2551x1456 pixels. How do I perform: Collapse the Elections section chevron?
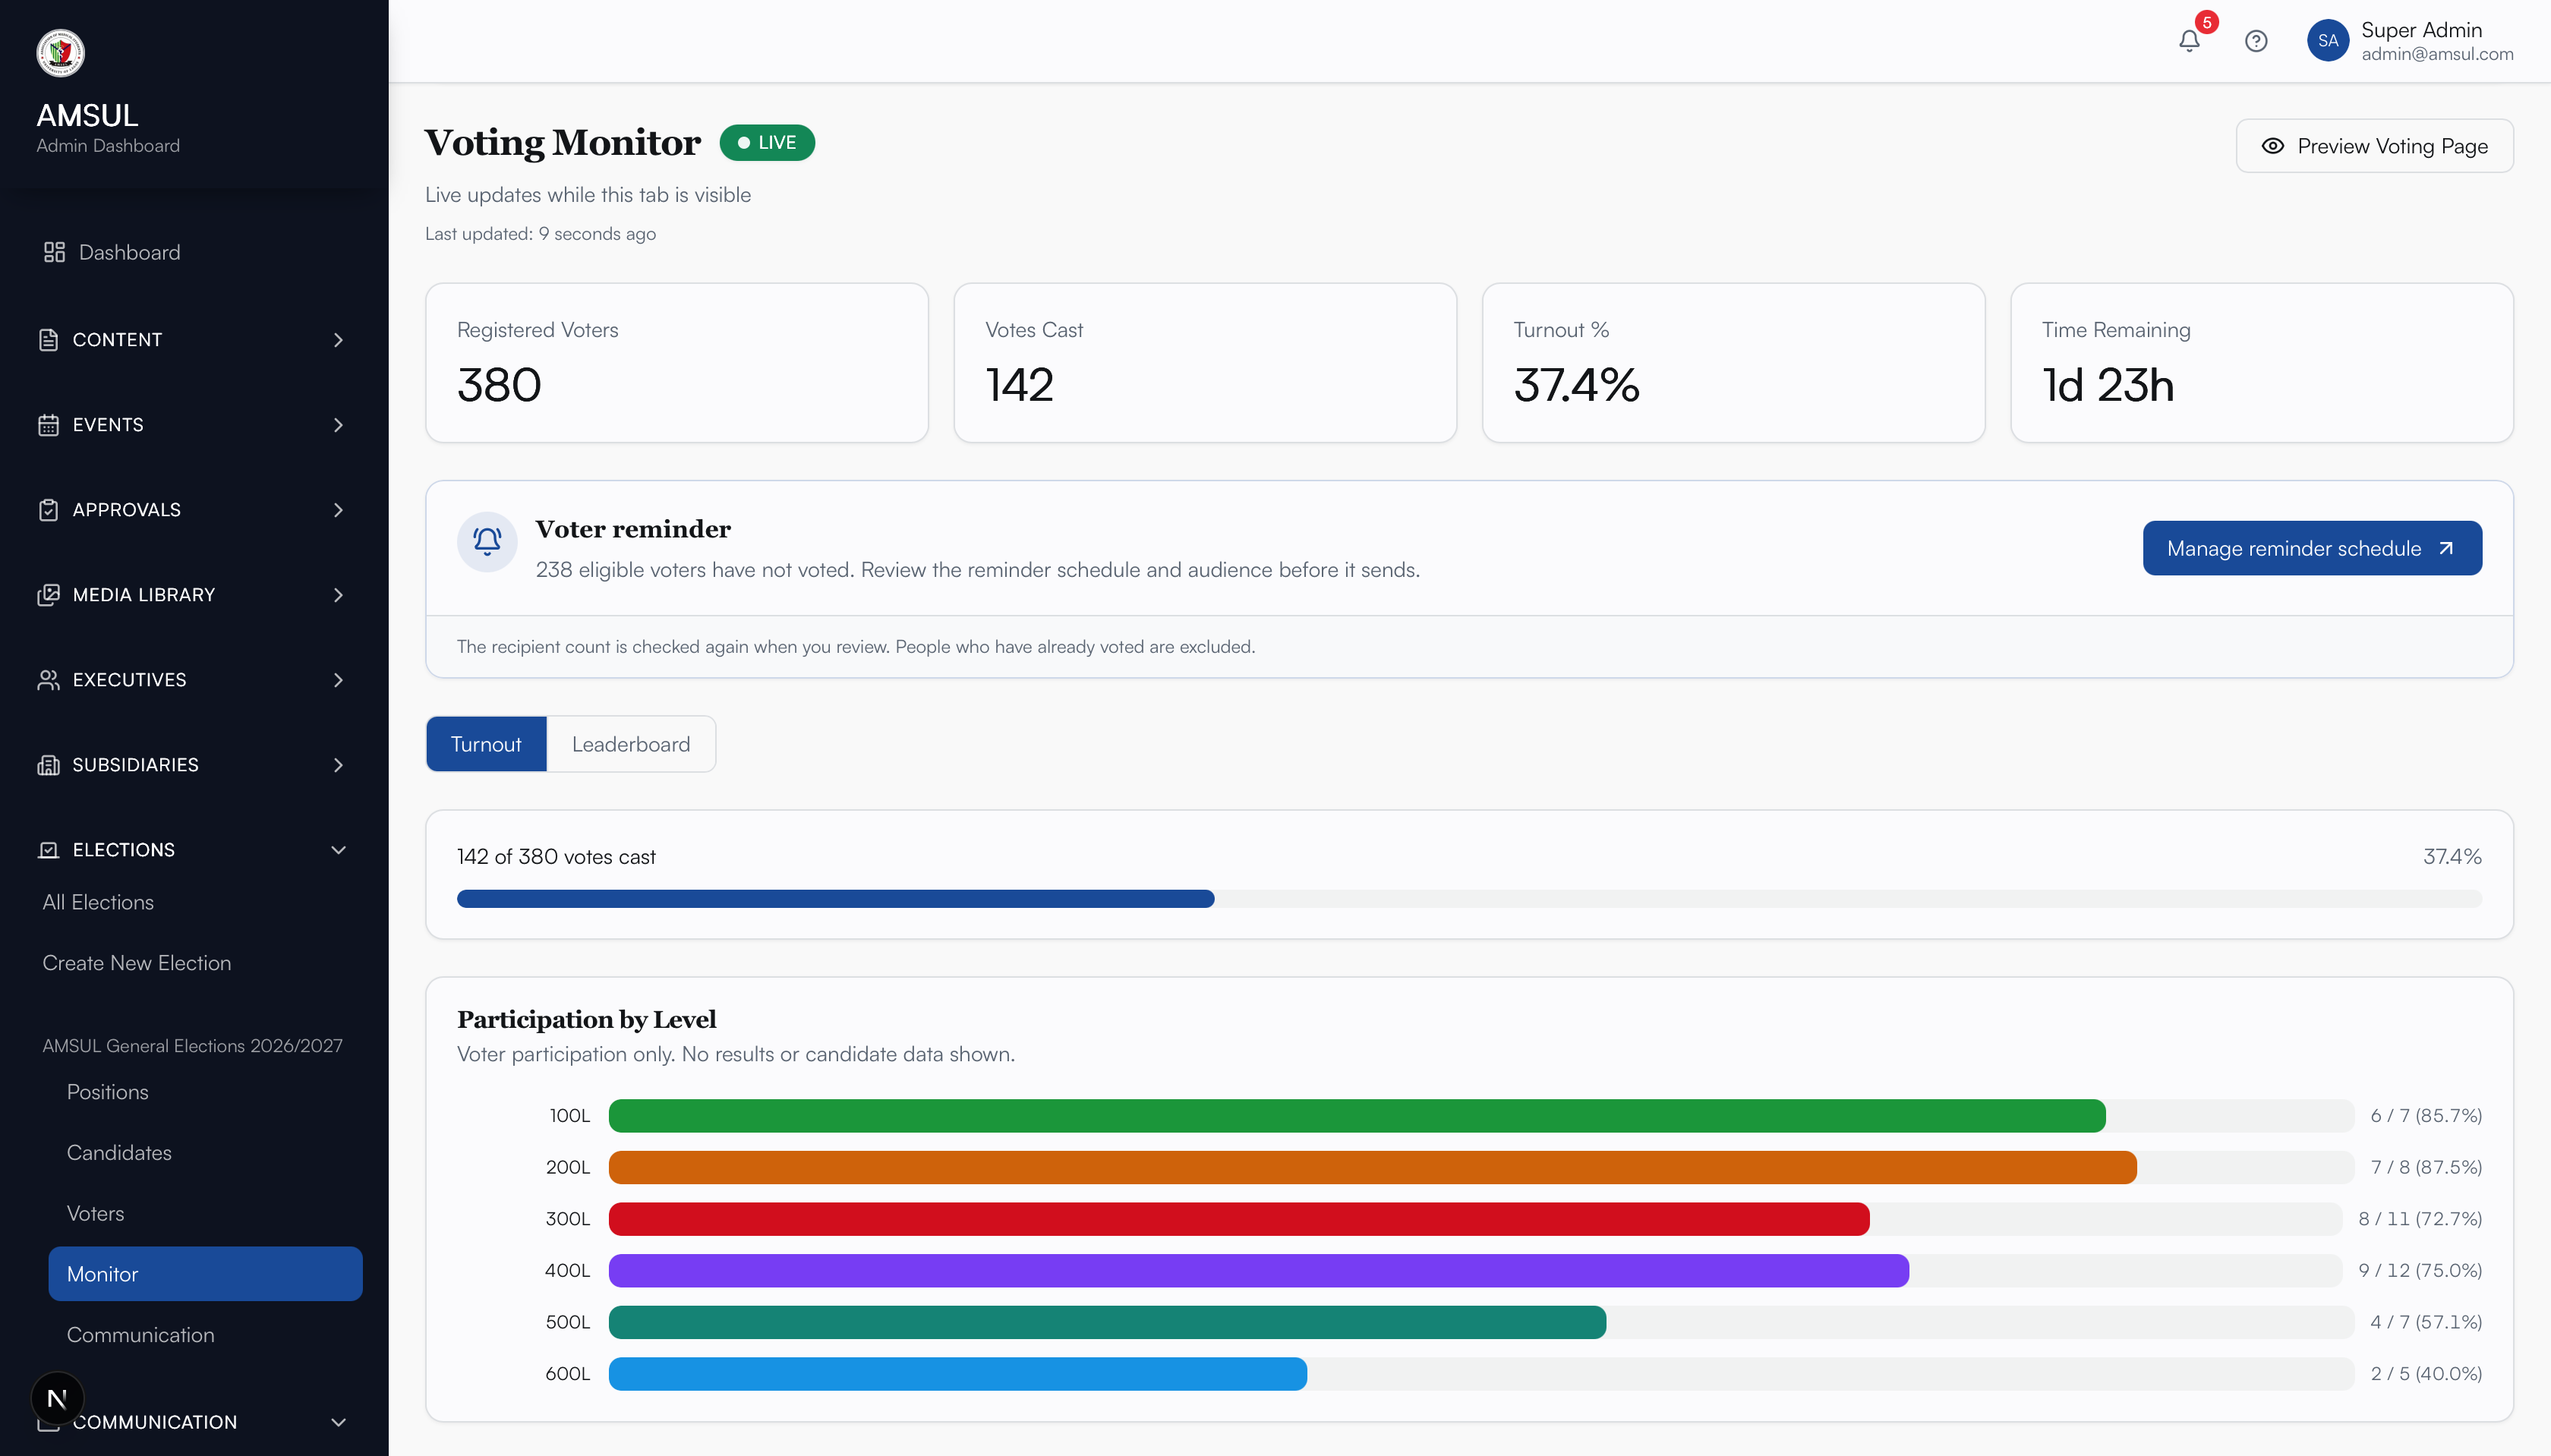(x=338, y=850)
